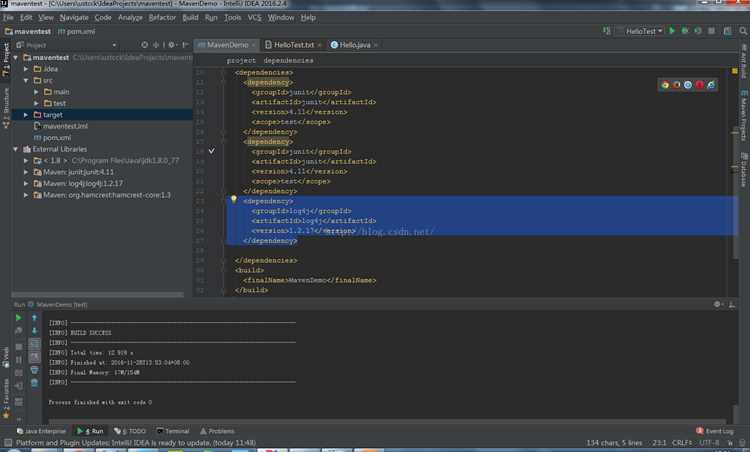Run the HelloTest configuration with green play
Viewport: 750px width, 452px height.
[672, 31]
